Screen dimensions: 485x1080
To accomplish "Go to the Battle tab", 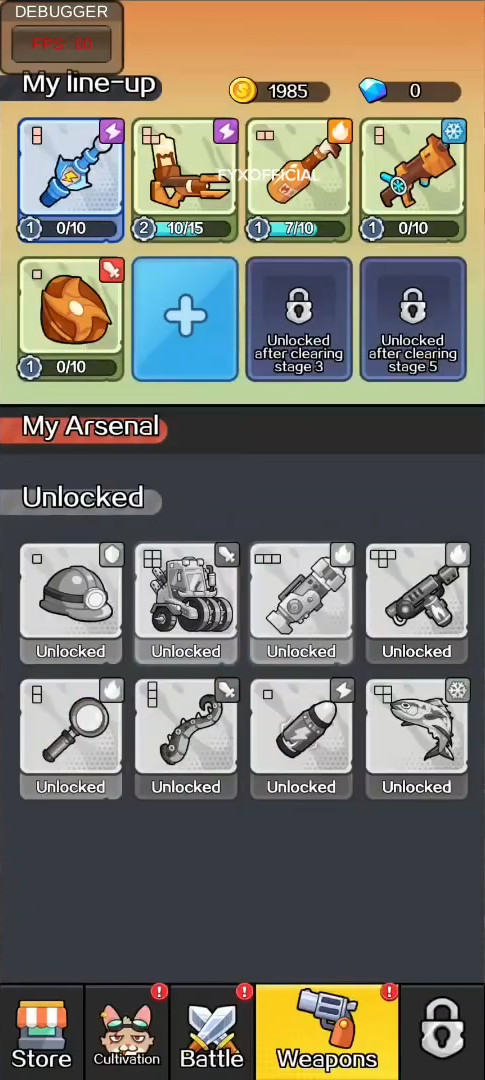I will [x=212, y=1033].
